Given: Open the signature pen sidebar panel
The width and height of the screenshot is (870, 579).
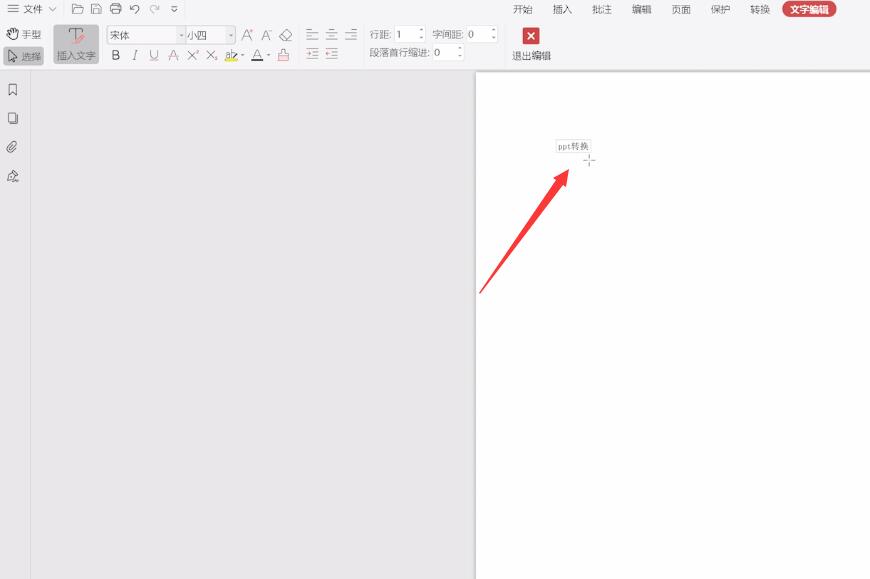Looking at the screenshot, I should tap(13, 176).
